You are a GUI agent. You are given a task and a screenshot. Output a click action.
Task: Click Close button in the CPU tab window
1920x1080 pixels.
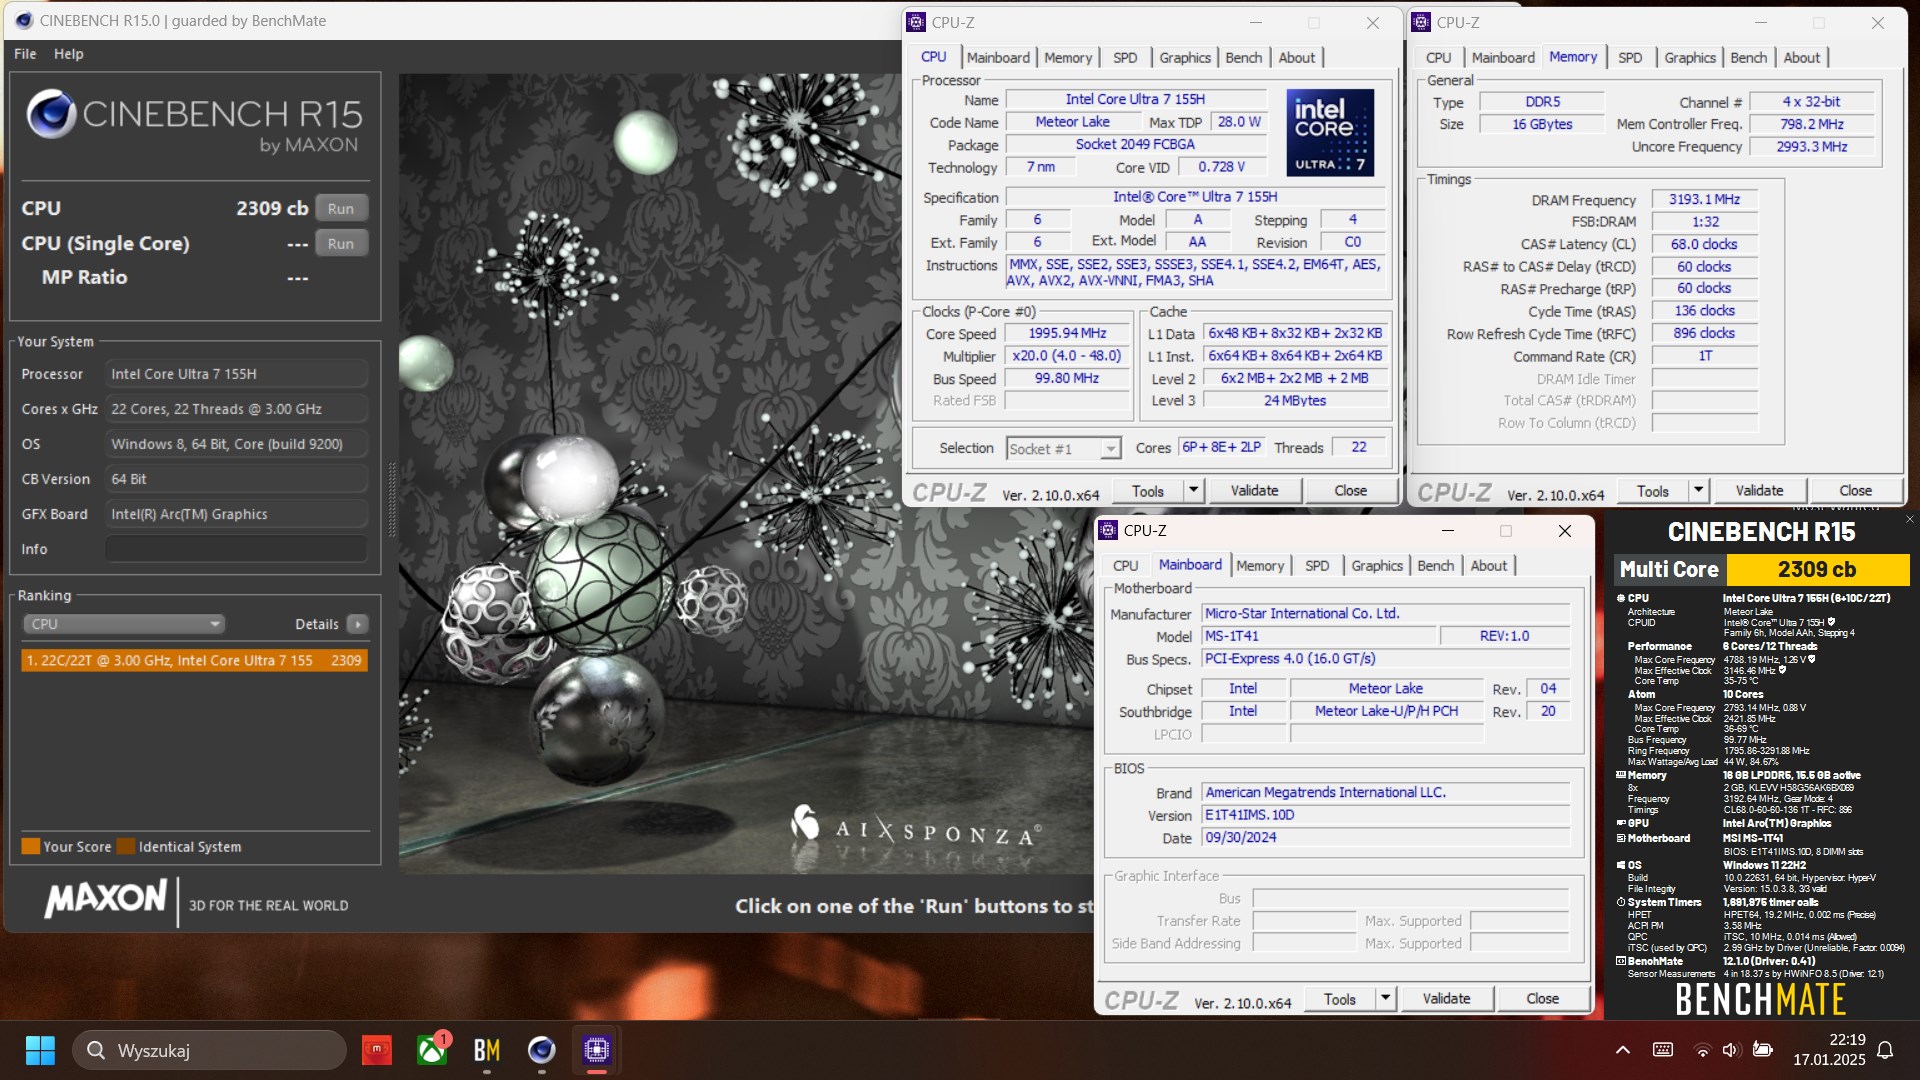[1350, 490]
